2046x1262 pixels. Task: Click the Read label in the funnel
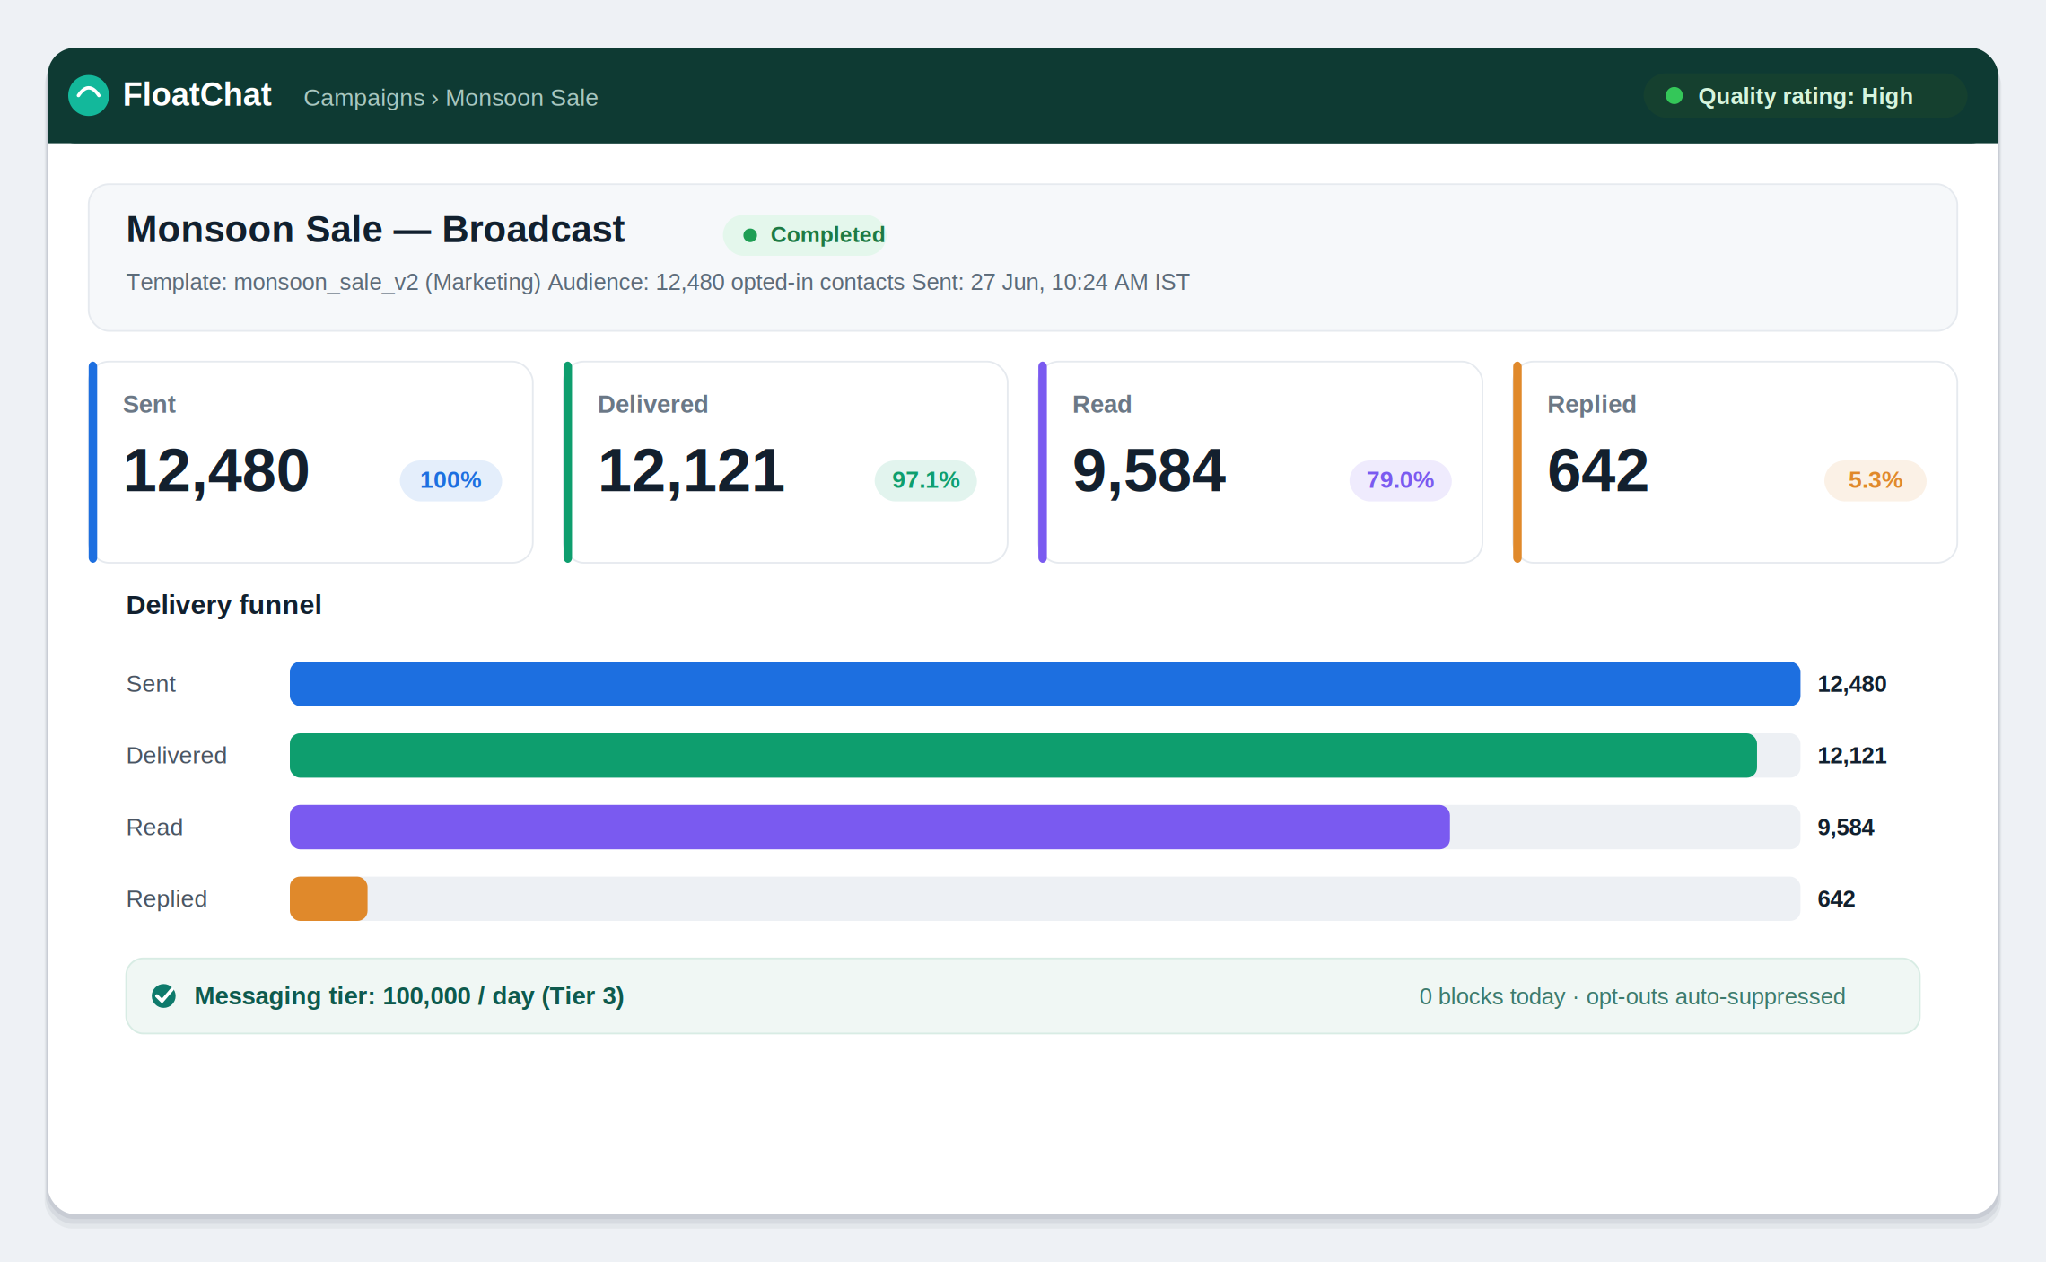[154, 827]
